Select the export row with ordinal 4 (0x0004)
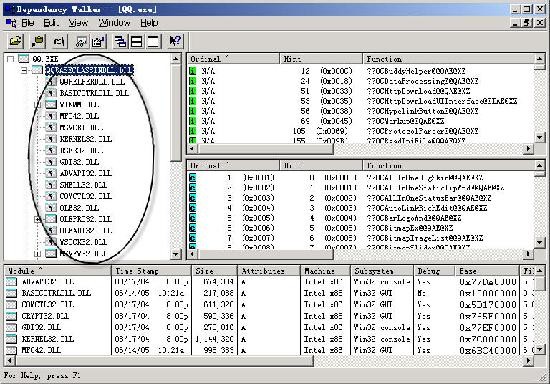 click(361, 208)
